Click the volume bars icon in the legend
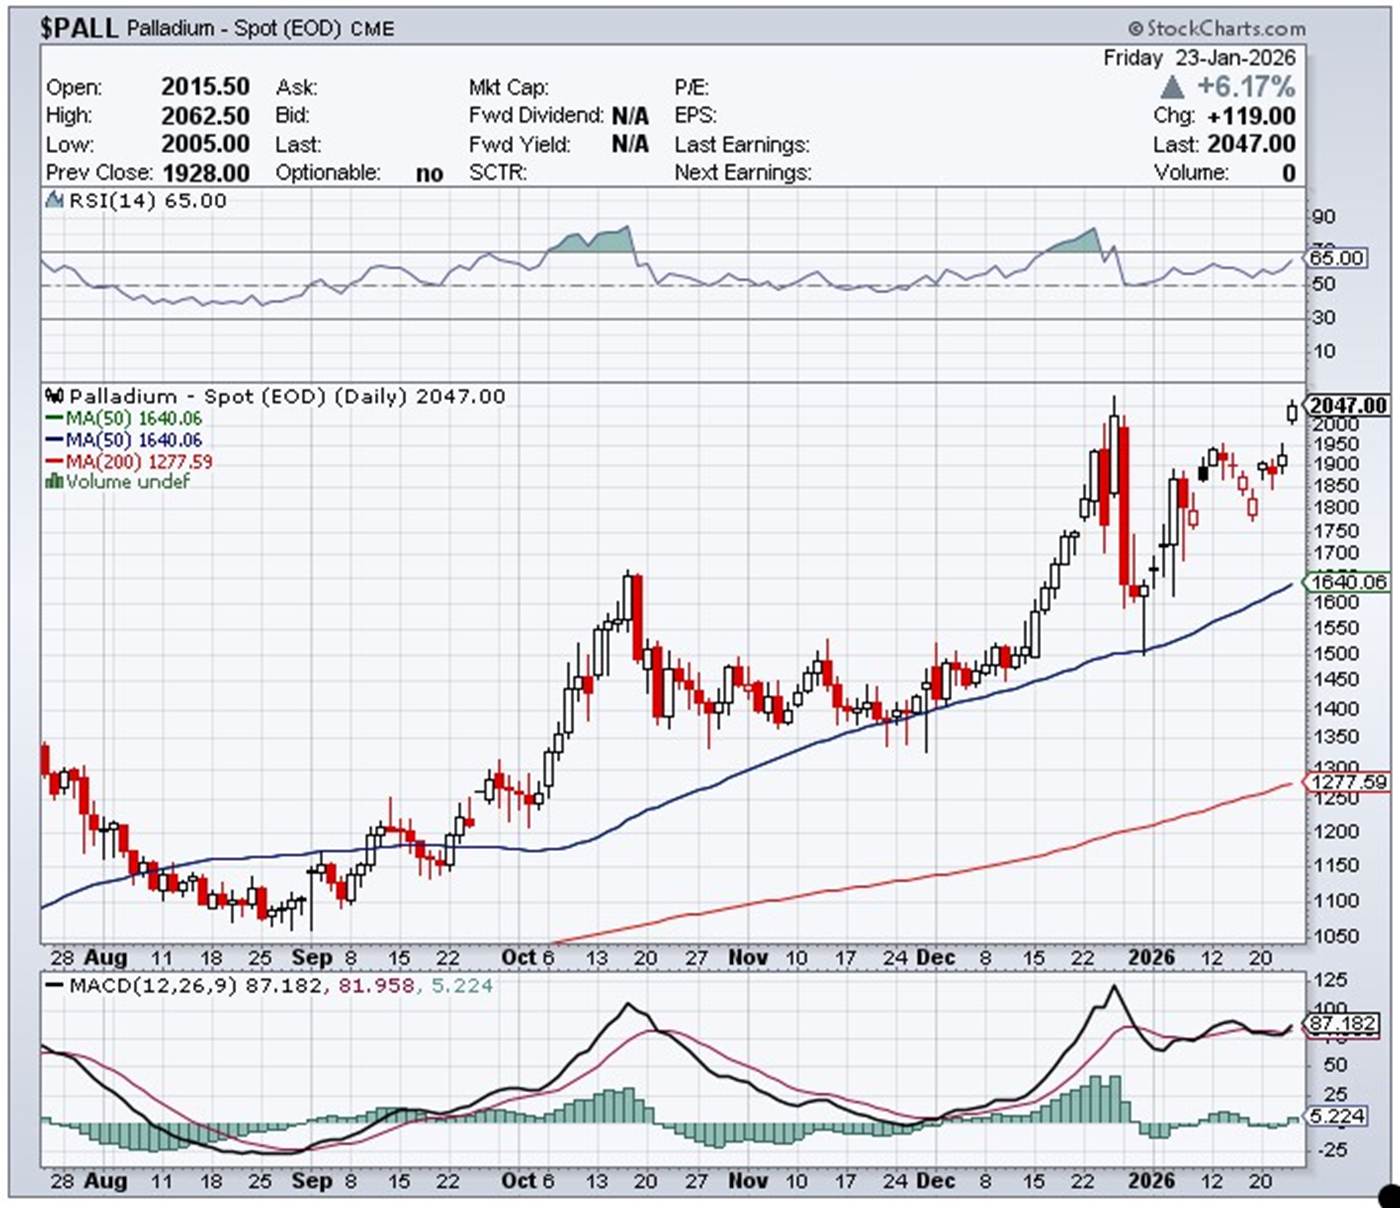 (x=54, y=482)
